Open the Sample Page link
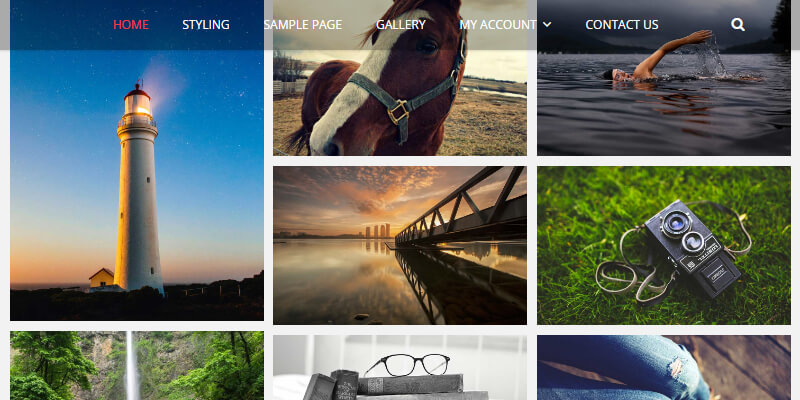The image size is (800, 400). coord(303,24)
